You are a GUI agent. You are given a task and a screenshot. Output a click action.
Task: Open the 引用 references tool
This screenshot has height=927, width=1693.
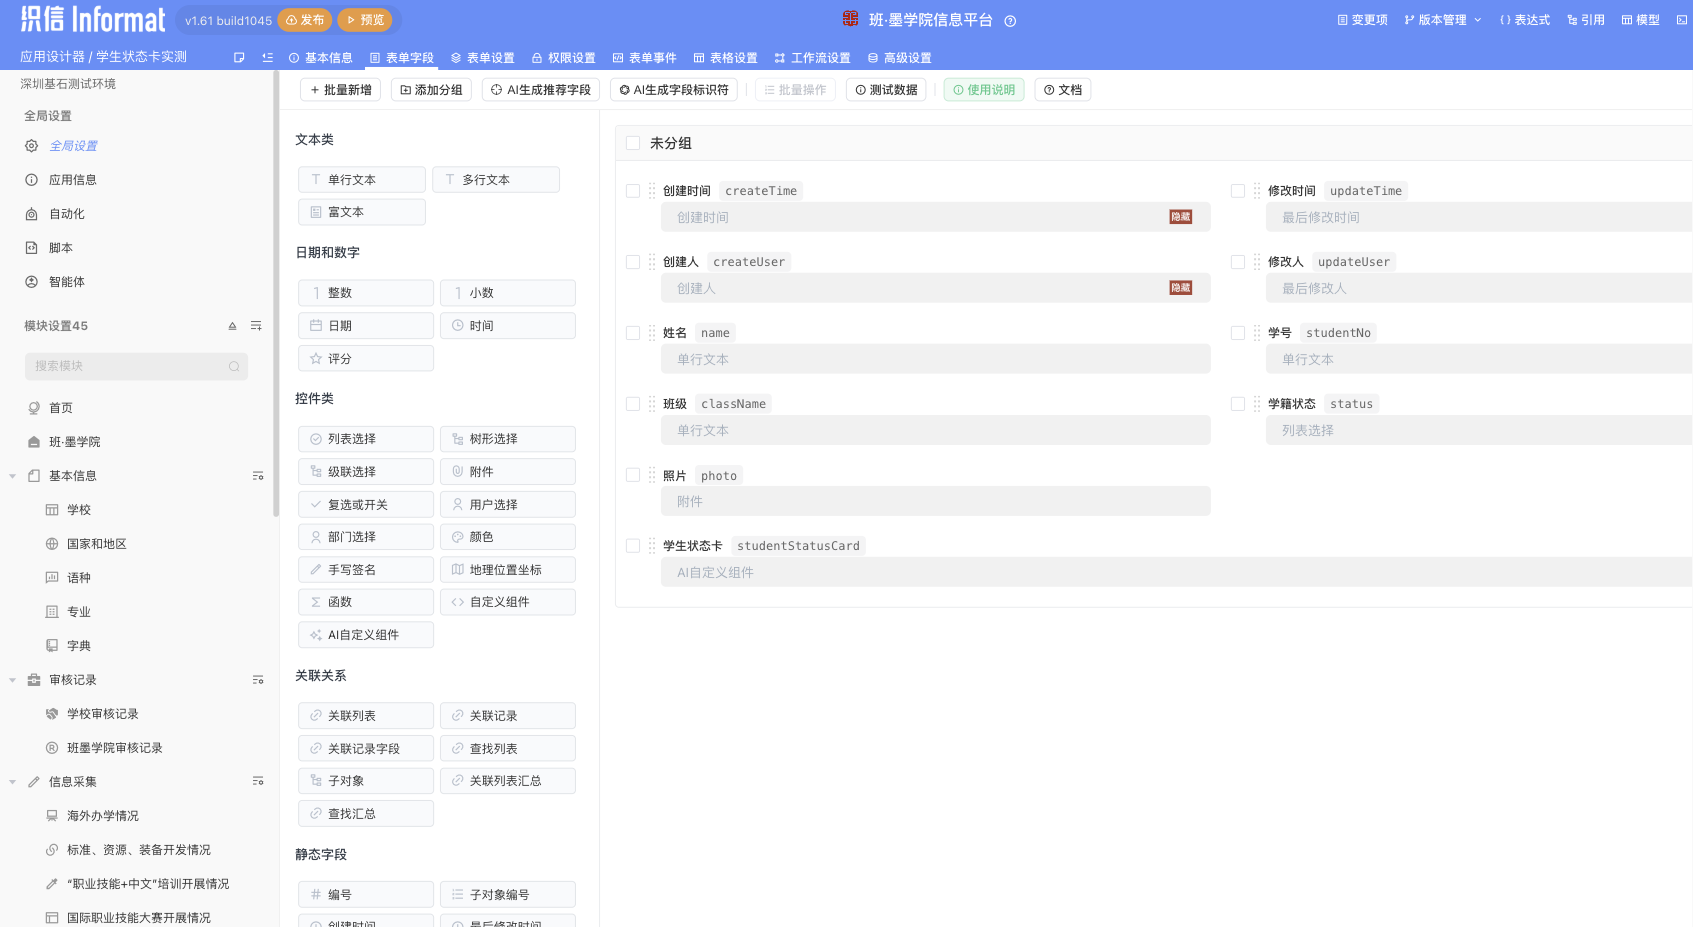point(1586,20)
